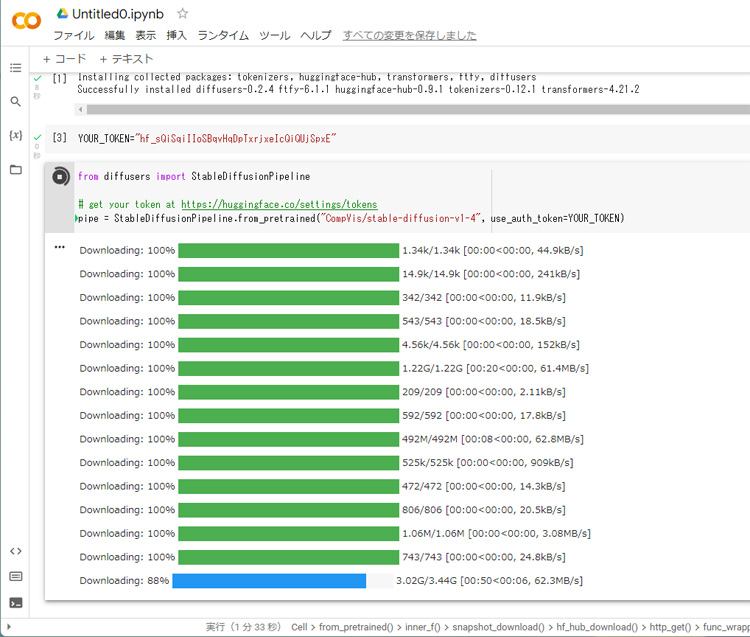
Task: Click the Successfully installed diffusers output line
Action: [358, 89]
